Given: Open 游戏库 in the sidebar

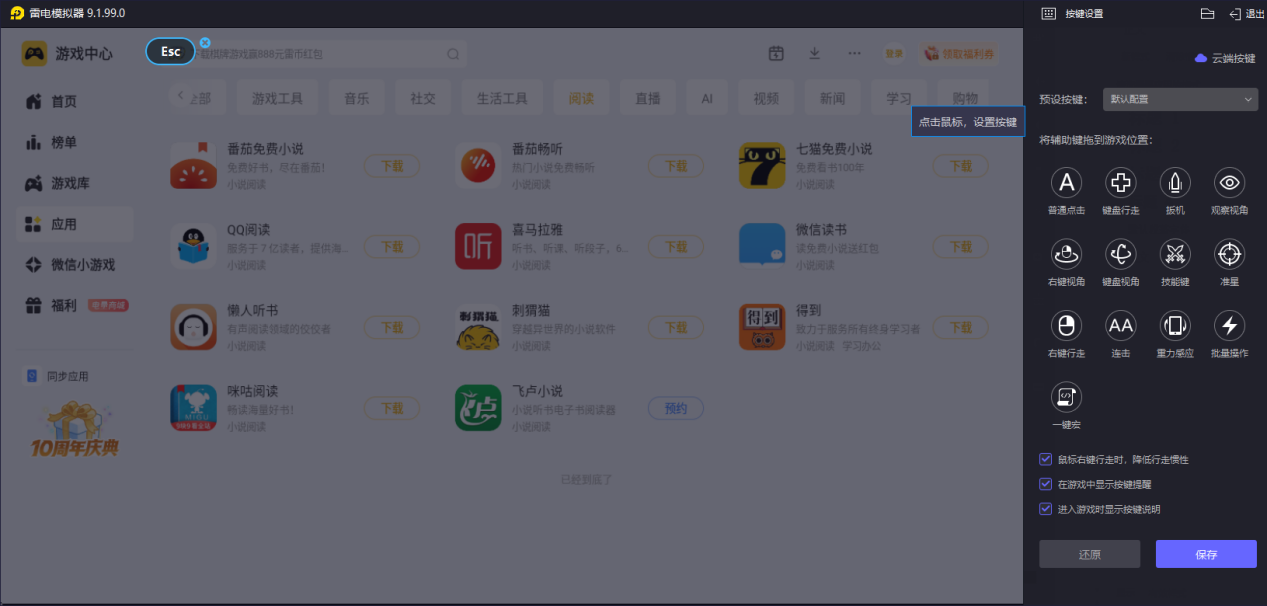Looking at the screenshot, I should [75, 184].
